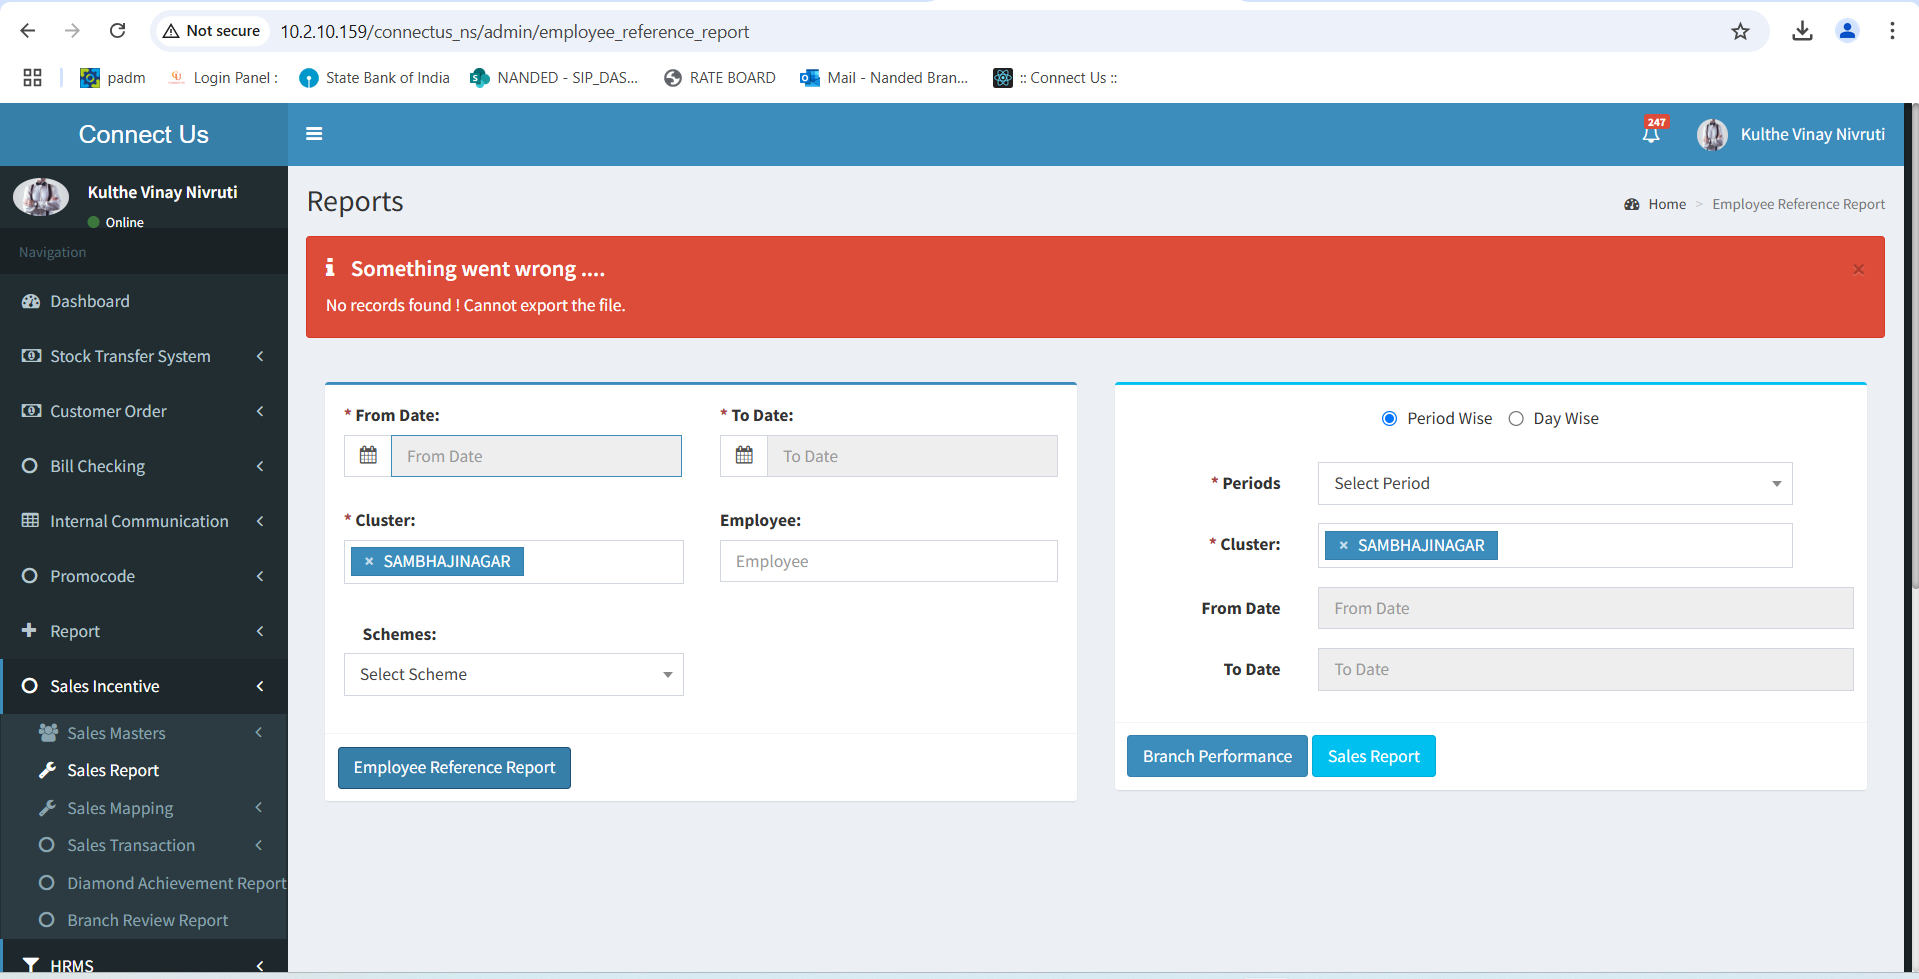
Task: Open notifications bell with 247 badge
Action: pos(1652,131)
